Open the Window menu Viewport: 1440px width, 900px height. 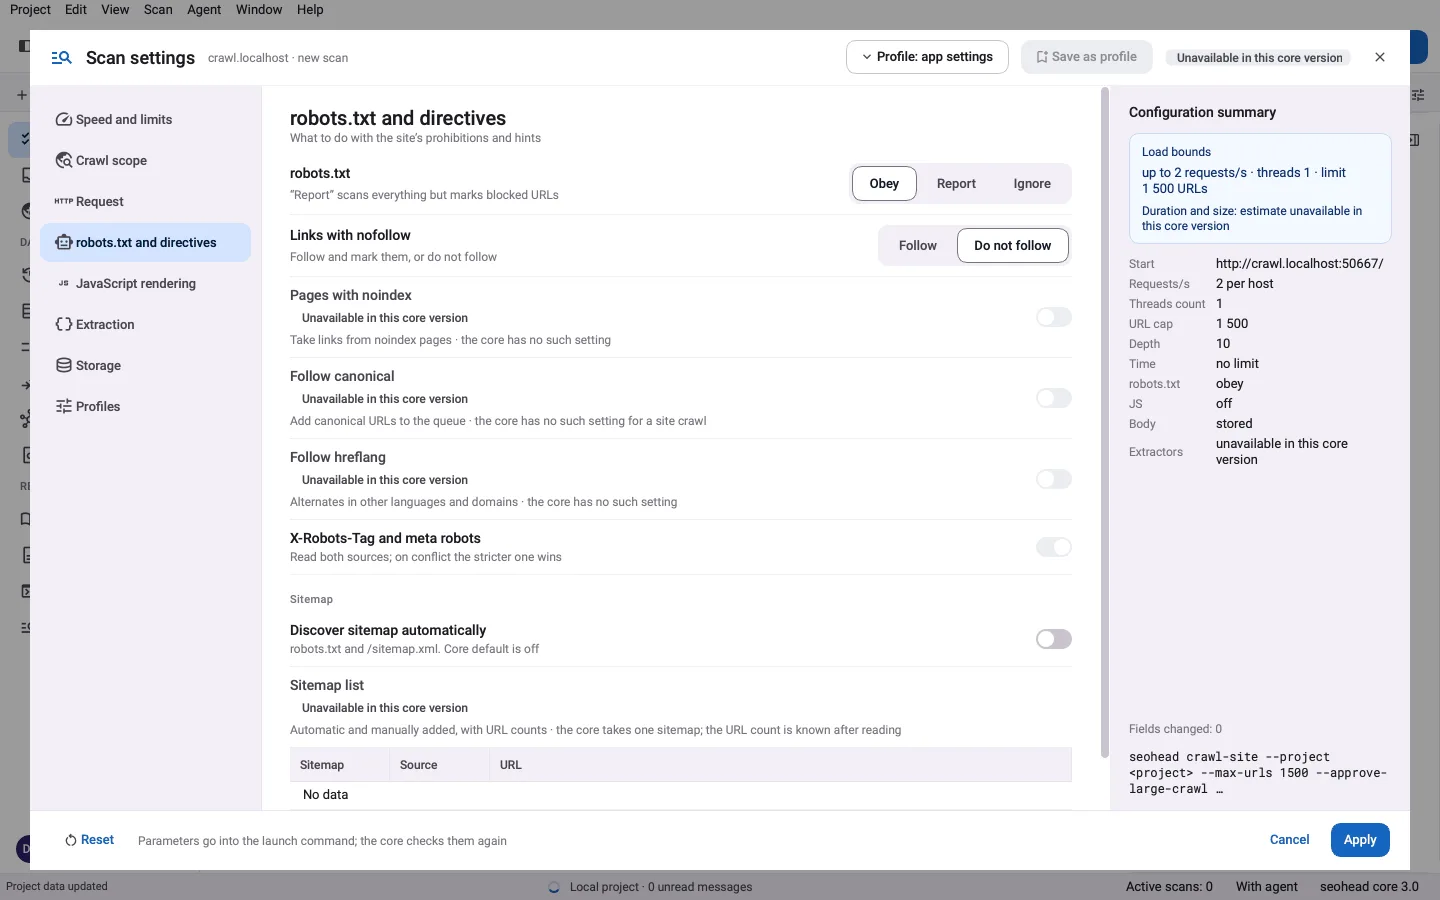259,9
